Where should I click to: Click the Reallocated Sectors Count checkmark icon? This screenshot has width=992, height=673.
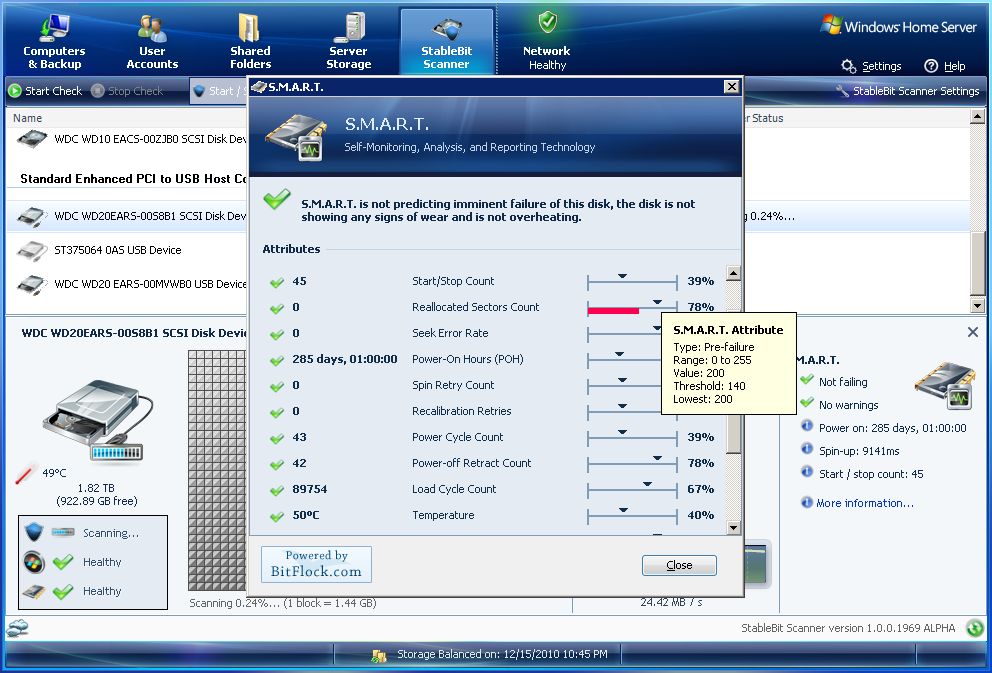(276, 308)
